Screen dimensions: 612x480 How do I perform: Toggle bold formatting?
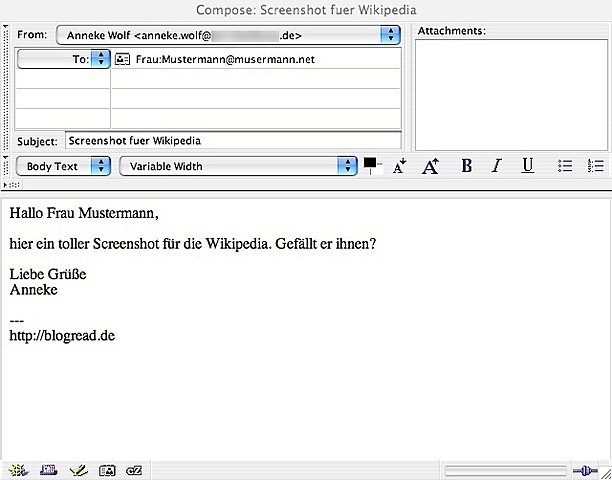tap(466, 166)
